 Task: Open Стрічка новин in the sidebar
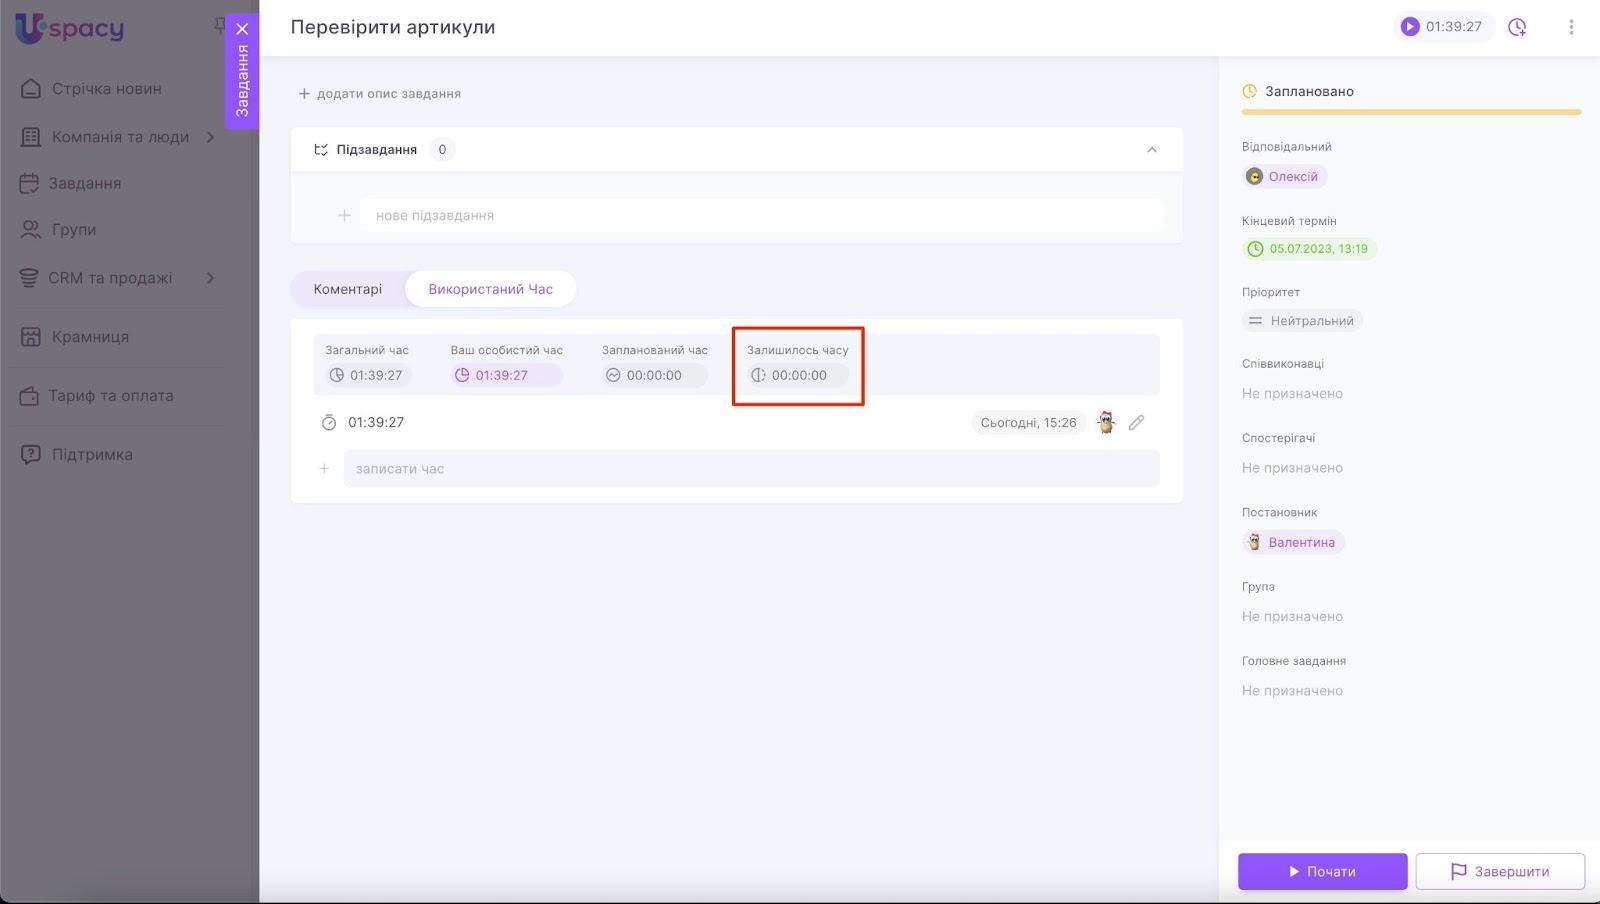106,89
